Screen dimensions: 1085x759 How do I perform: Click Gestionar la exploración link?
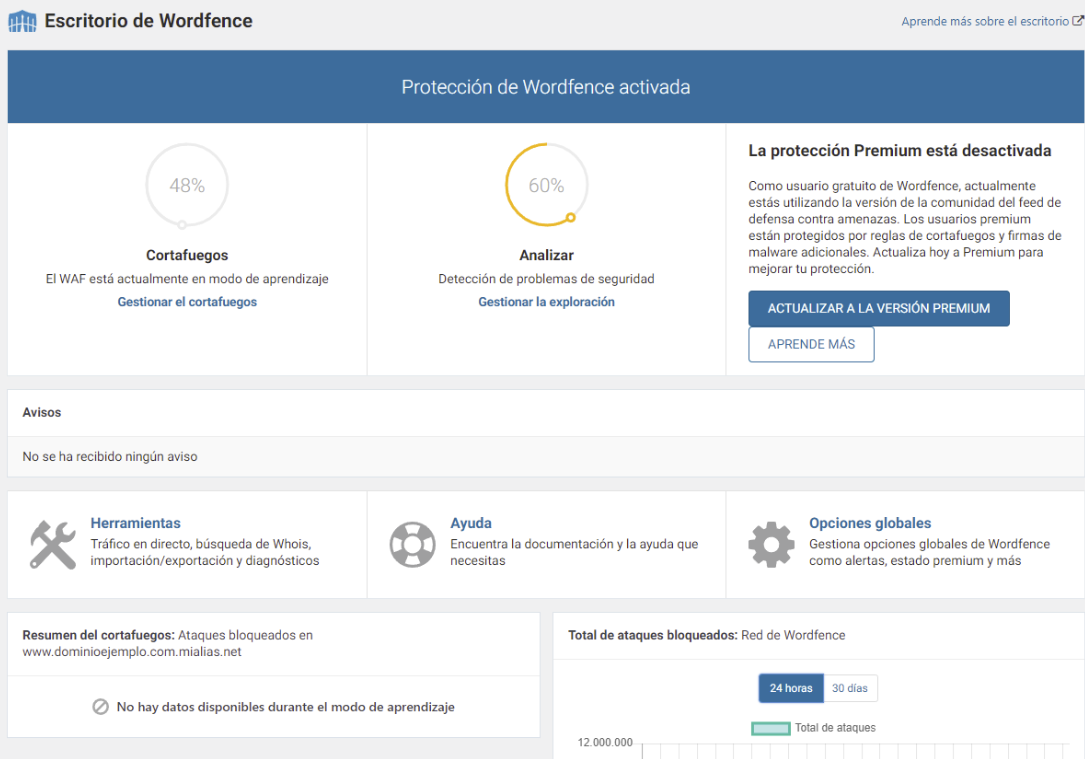pos(546,302)
